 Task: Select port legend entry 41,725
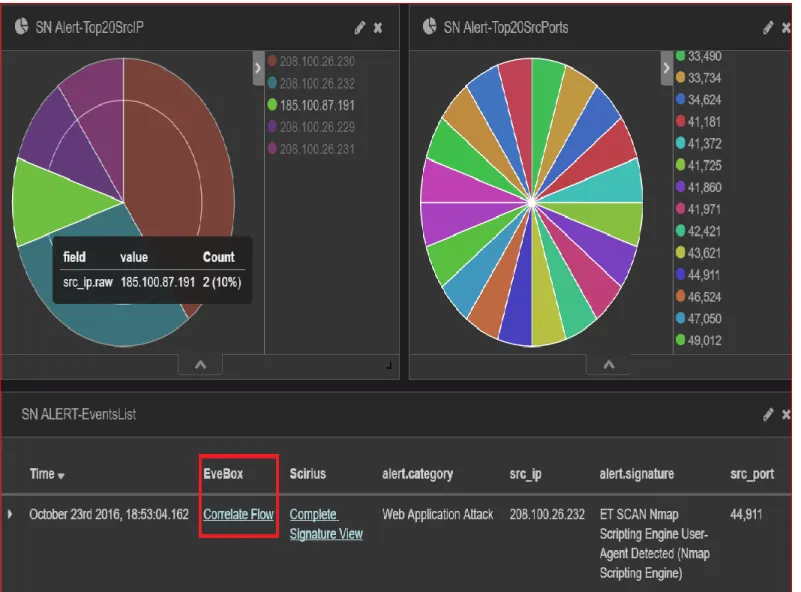(698, 165)
